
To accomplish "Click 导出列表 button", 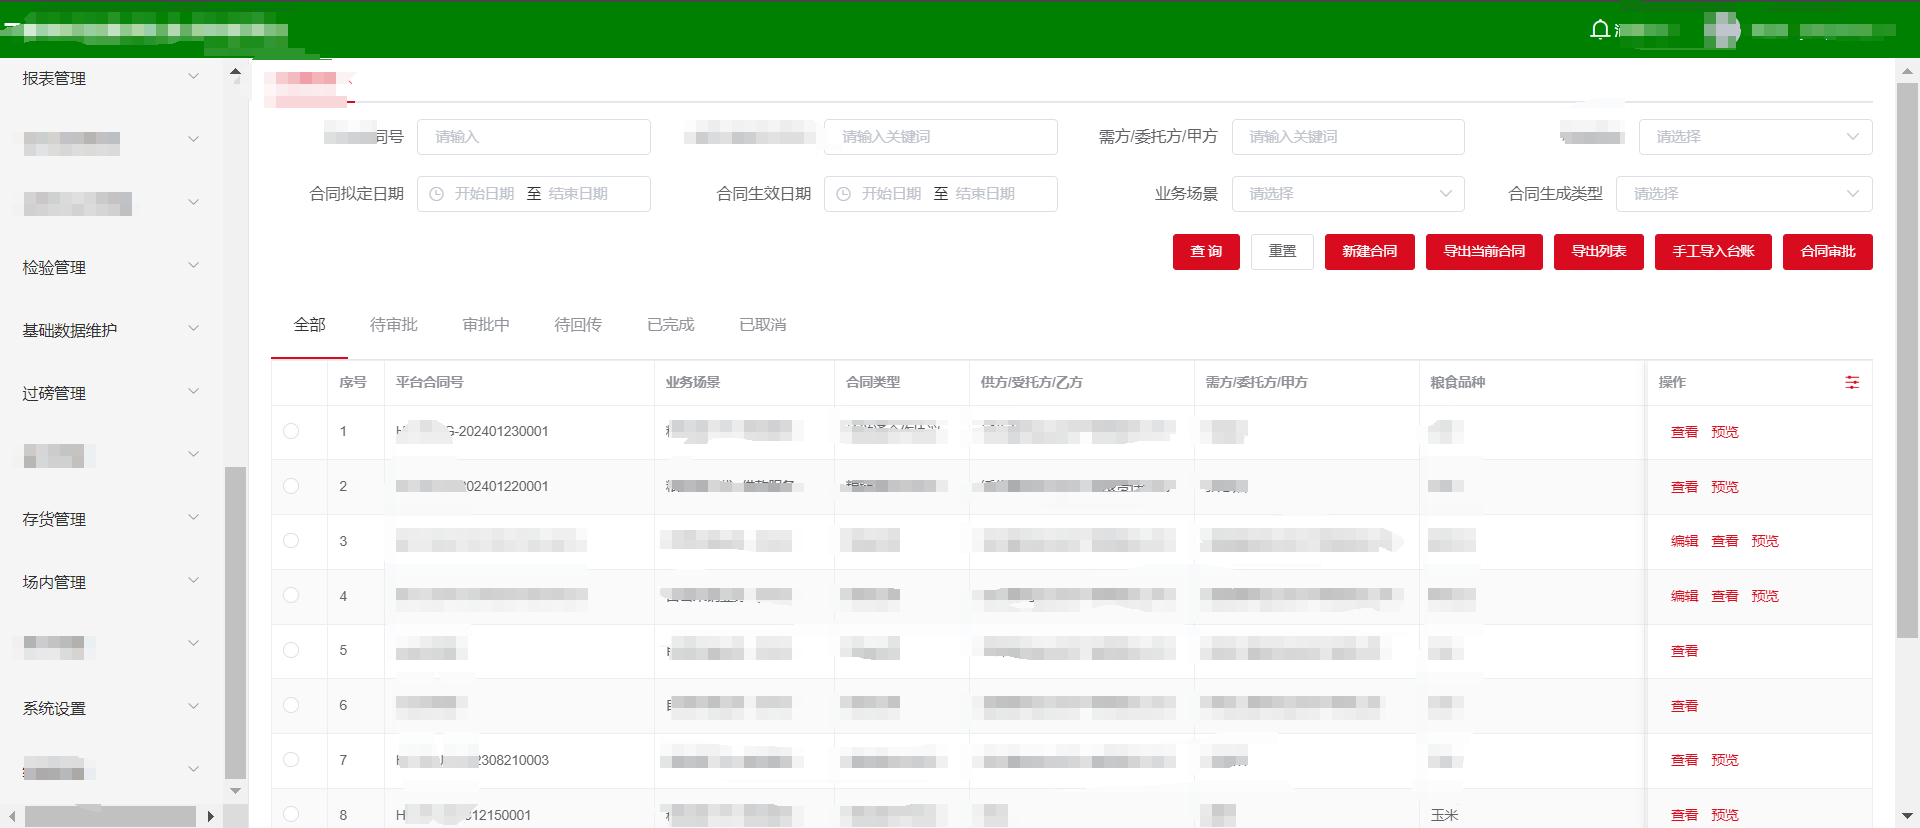I will click(x=1599, y=252).
